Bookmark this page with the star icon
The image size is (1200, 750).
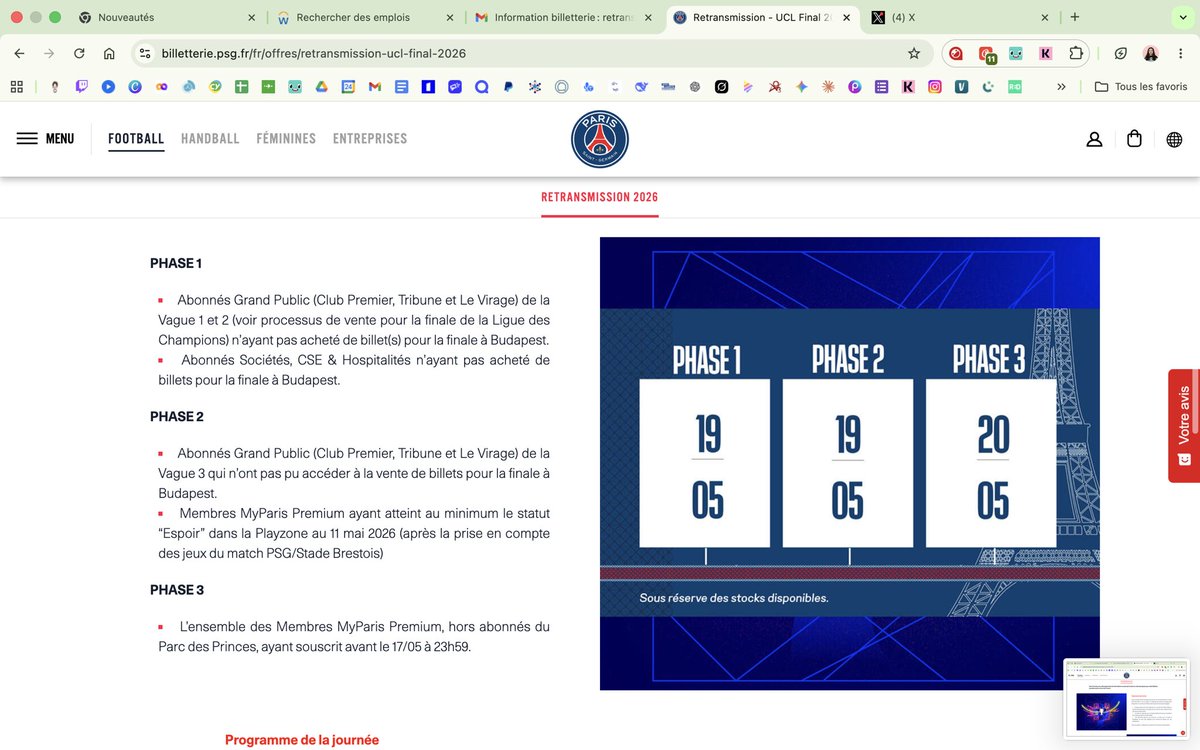click(x=913, y=53)
